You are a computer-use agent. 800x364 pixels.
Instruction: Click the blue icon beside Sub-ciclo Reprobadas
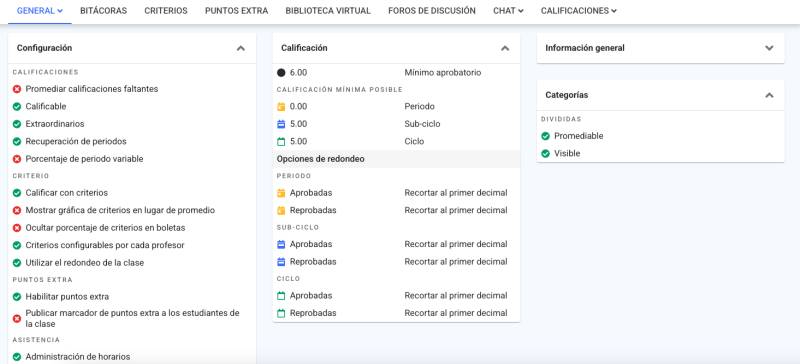(281, 262)
